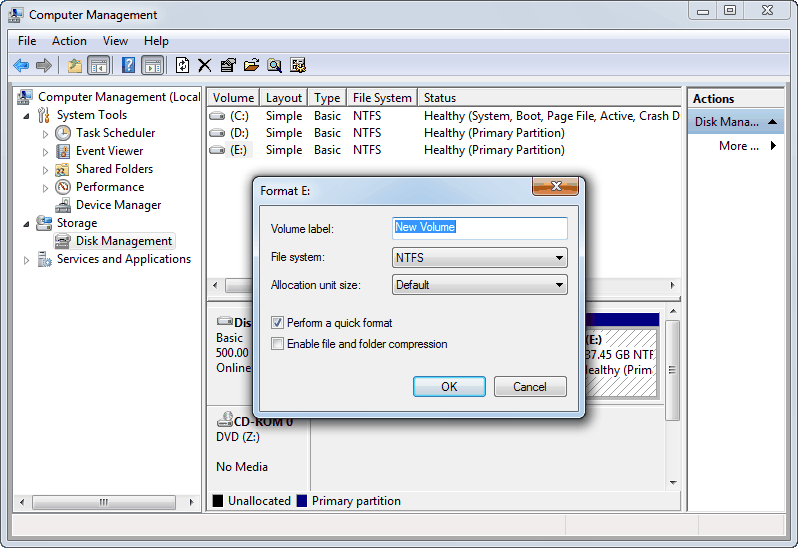Click the Disk Management icon in tree
This screenshot has height=548, width=798.
[x=63, y=241]
